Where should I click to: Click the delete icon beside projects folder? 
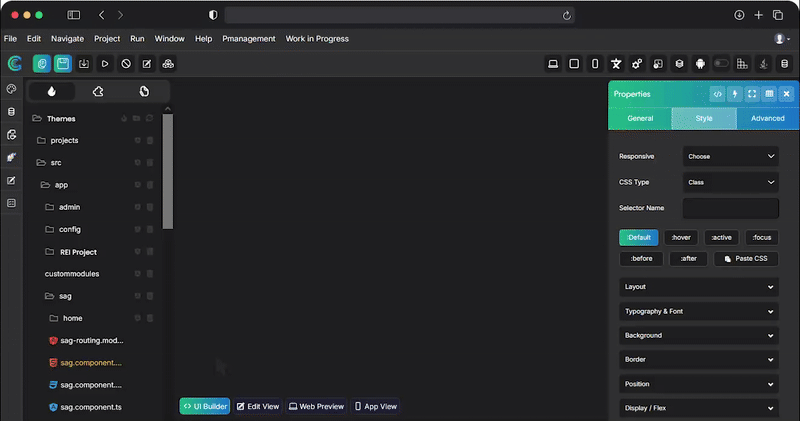pyautogui.click(x=150, y=140)
